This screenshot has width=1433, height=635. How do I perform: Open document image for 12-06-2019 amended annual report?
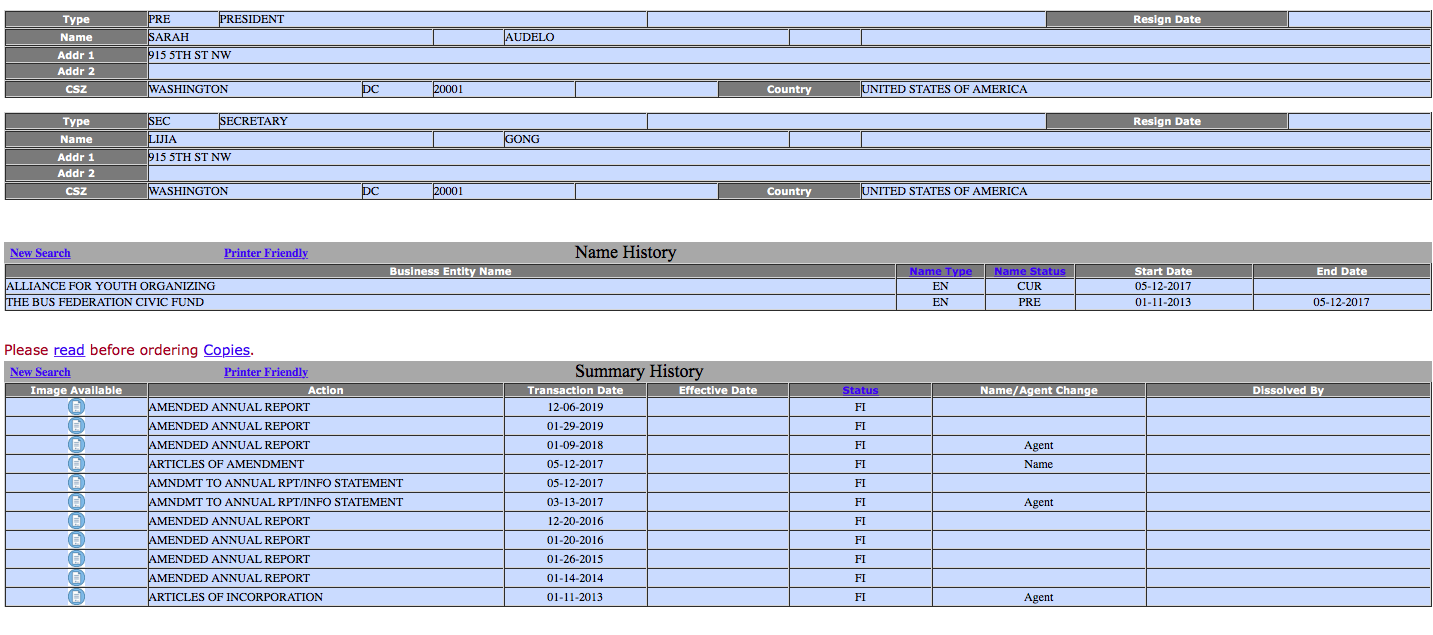coord(76,407)
